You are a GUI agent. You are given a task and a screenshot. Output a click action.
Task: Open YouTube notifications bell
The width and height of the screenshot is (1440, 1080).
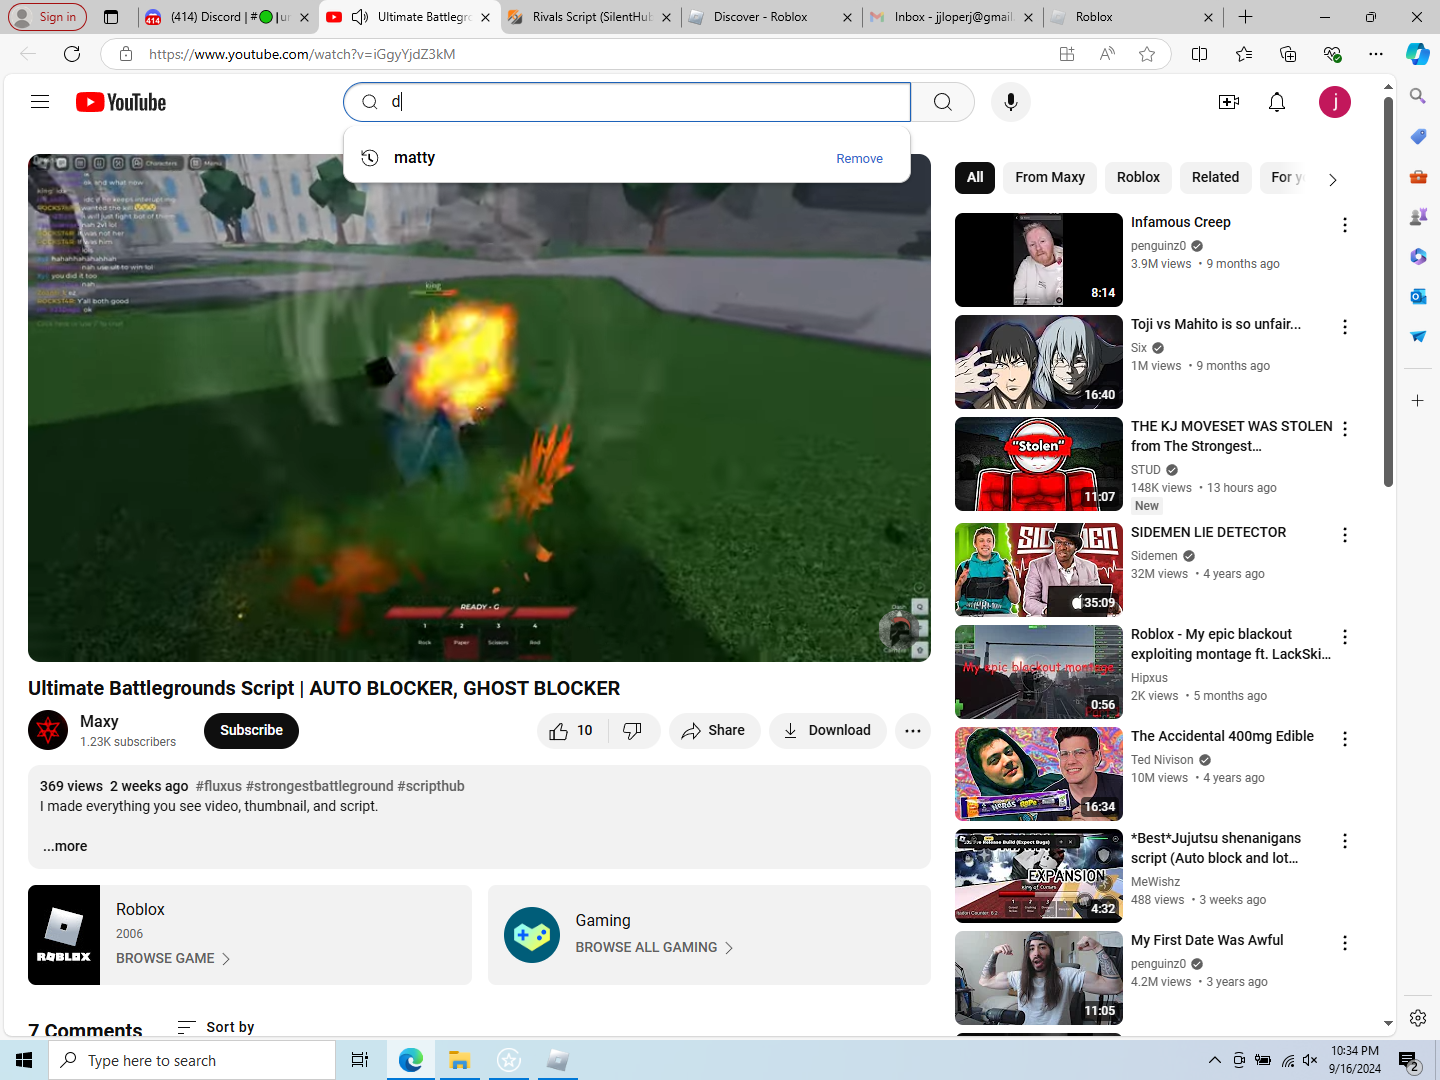click(1277, 102)
